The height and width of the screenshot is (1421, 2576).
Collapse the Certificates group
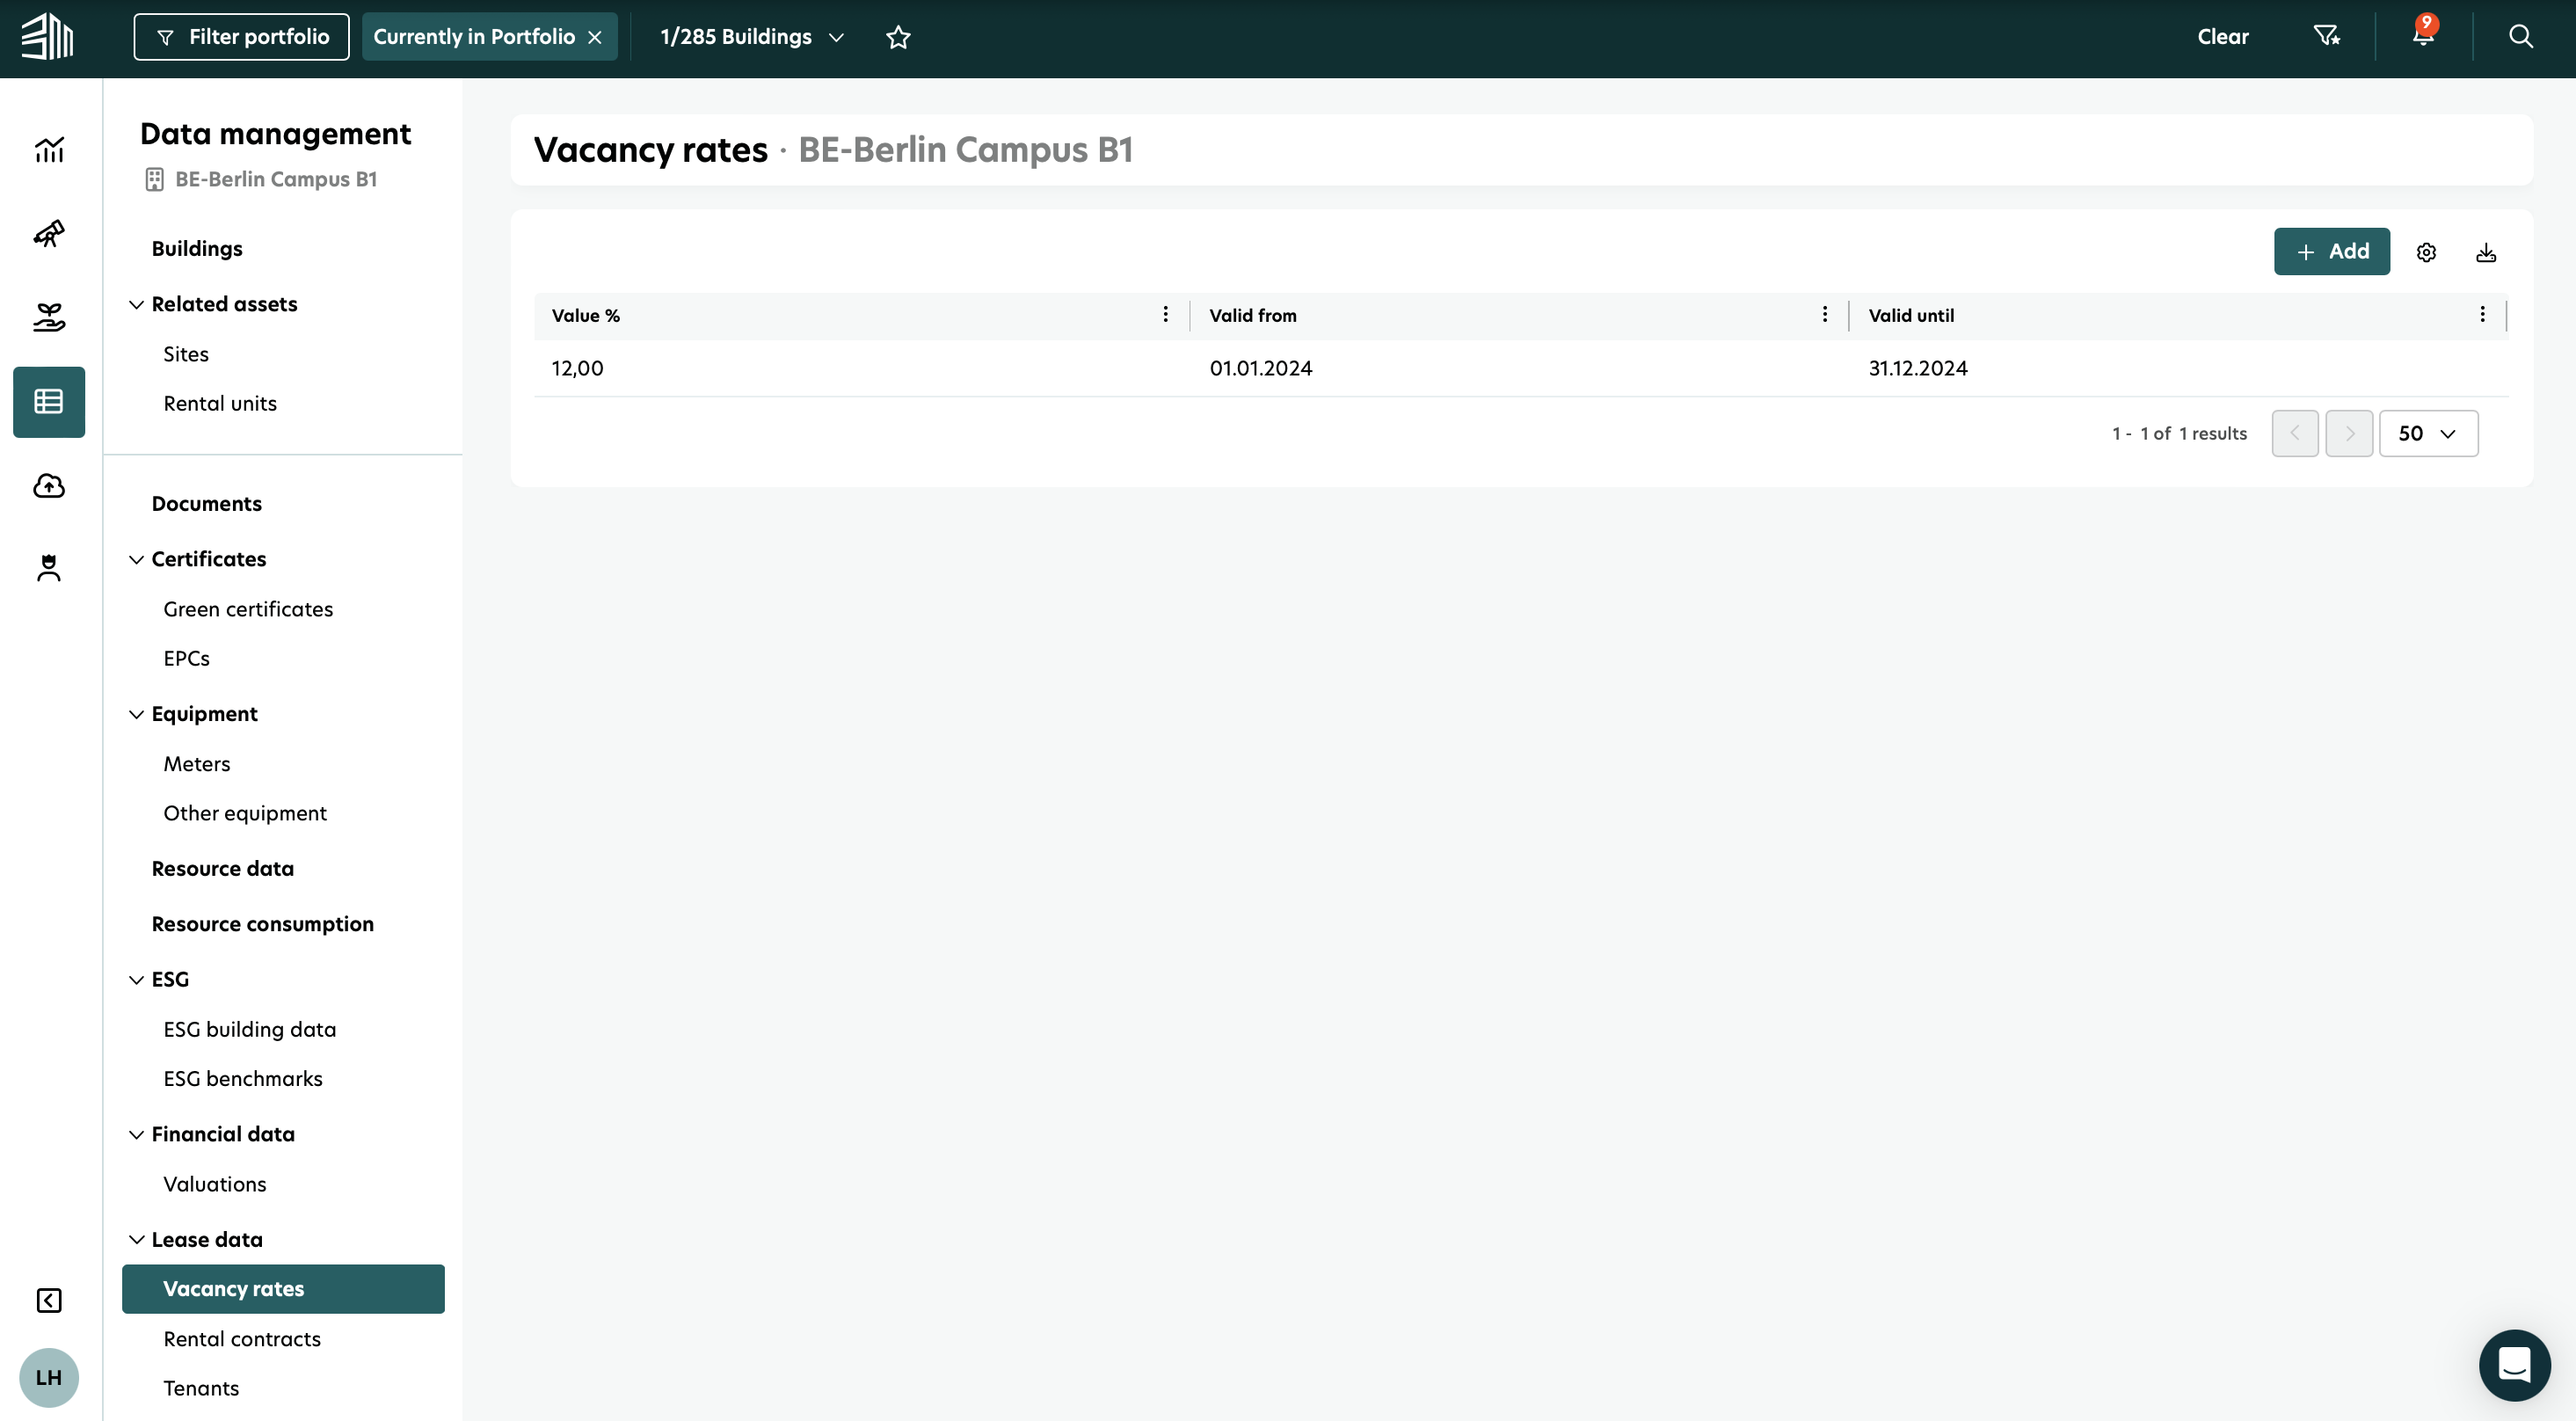click(137, 559)
